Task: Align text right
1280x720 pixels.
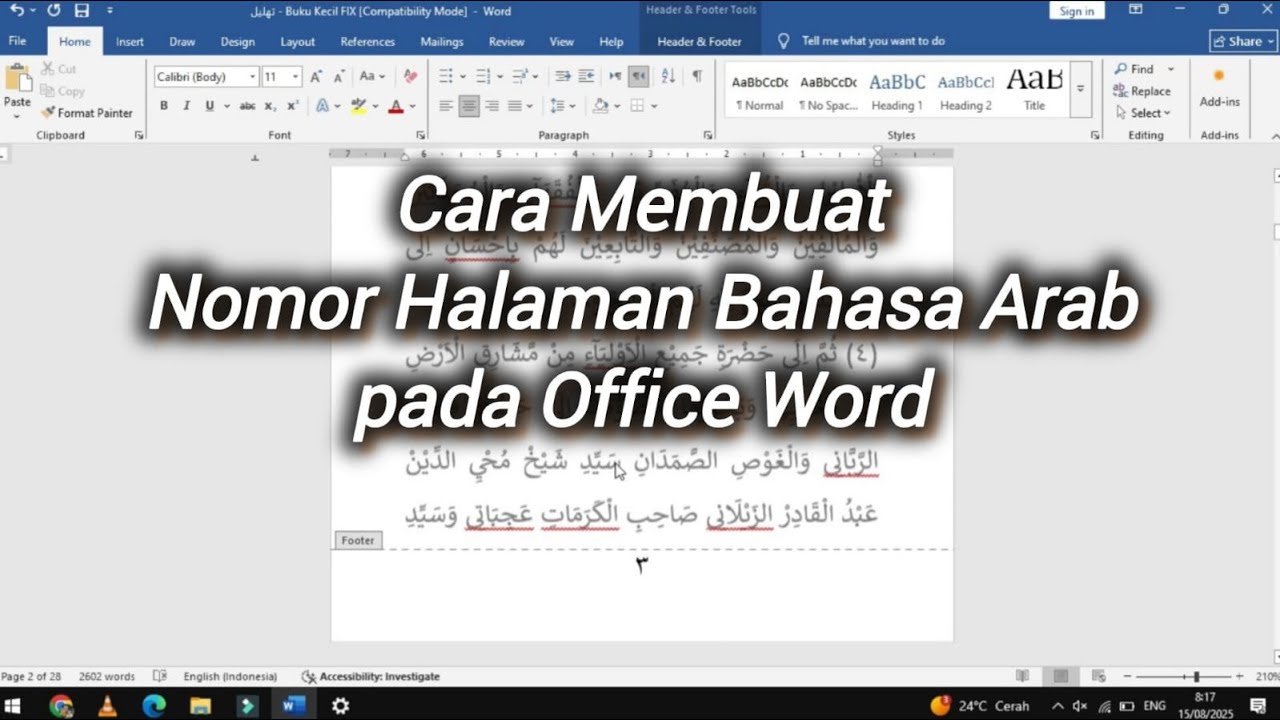Action: [x=492, y=106]
